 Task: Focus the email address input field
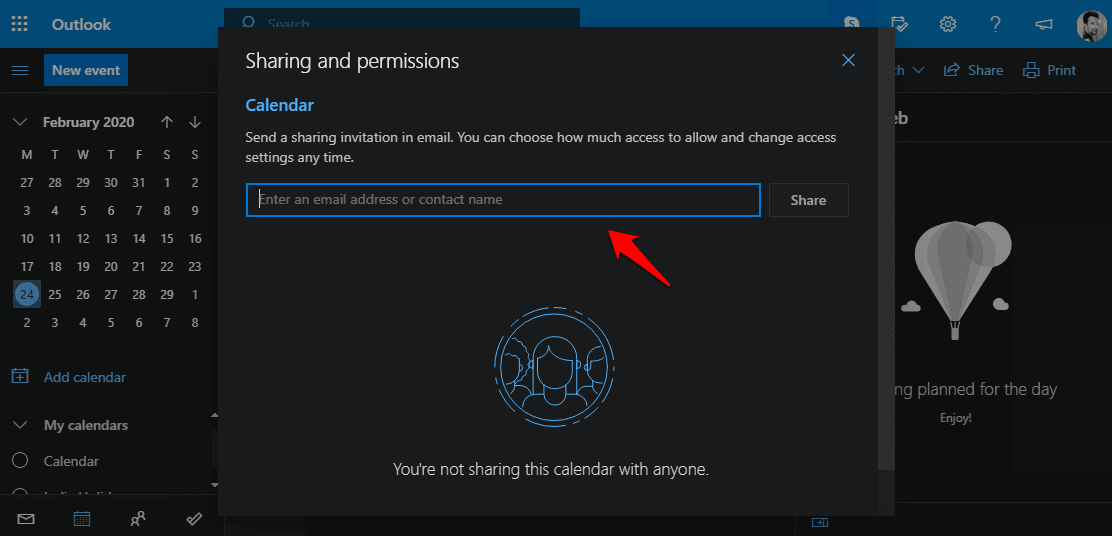504,200
